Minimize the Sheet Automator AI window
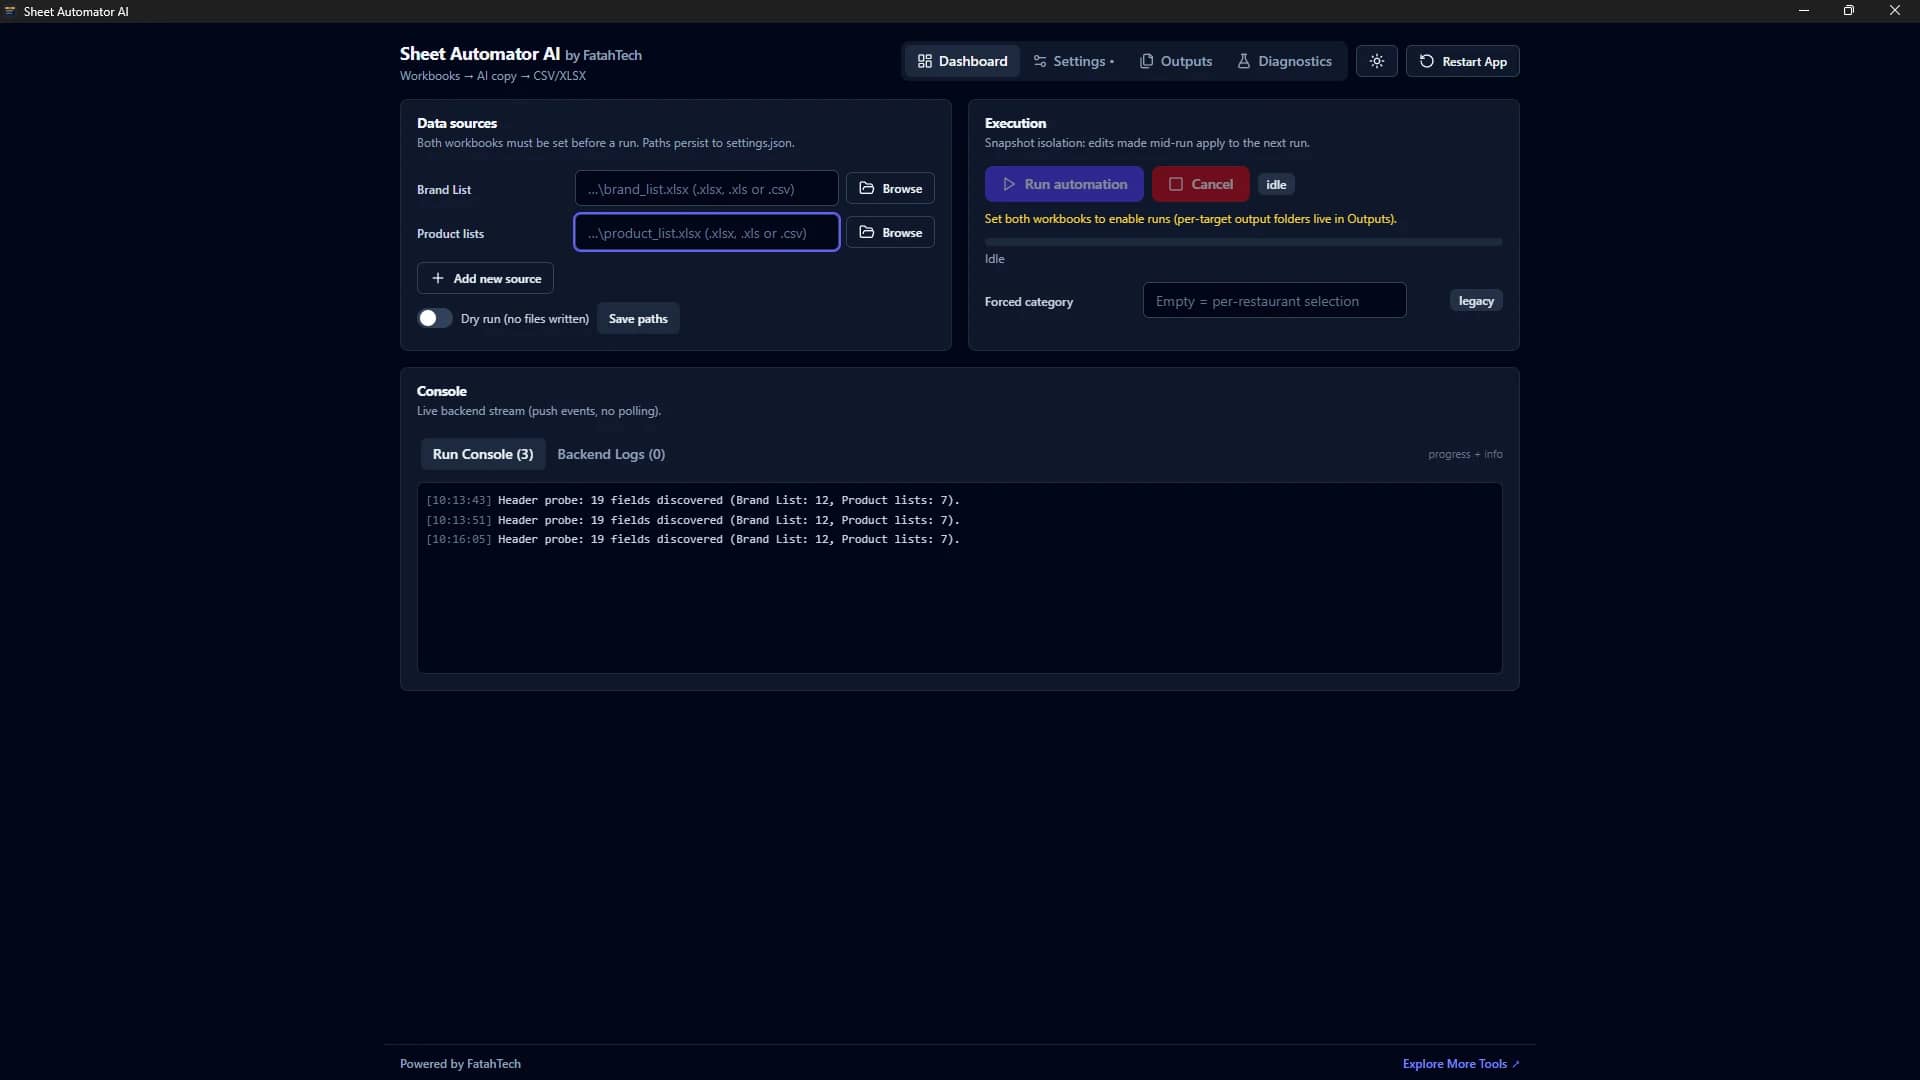 pyautogui.click(x=1804, y=11)
